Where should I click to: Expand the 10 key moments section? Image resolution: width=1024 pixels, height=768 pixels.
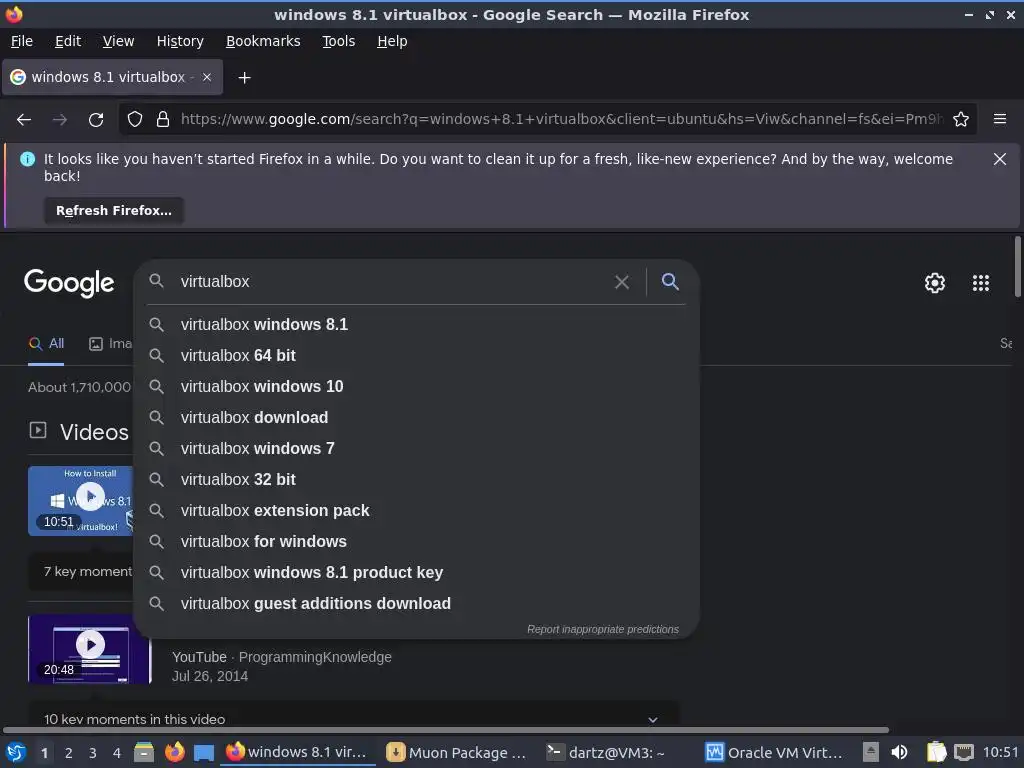pyautogui.click(x=652, y=719)
